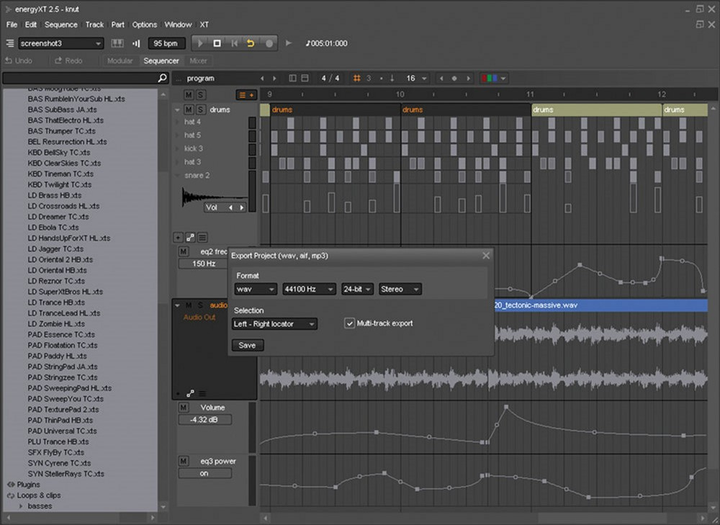Click Save in the Export Project dialog
Image resolution: width=720 pixels, height=525 pixels.
pyautogui.click(x=248, y=345)
